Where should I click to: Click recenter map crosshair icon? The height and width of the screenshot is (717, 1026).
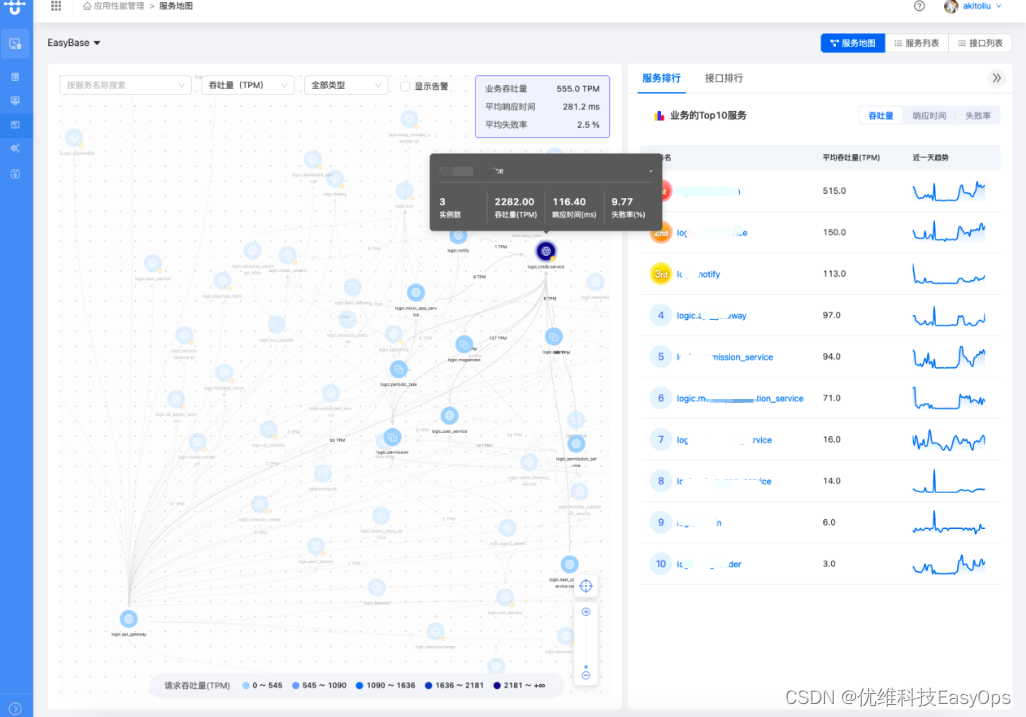(586, 586)
